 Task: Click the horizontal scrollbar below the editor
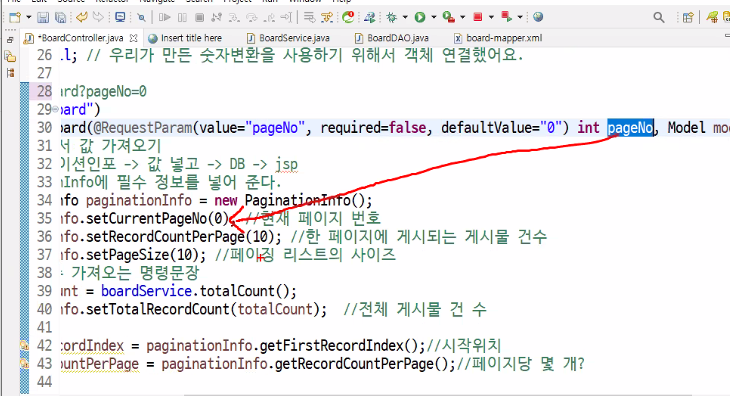pyautogui.click(x=438, y=395)
